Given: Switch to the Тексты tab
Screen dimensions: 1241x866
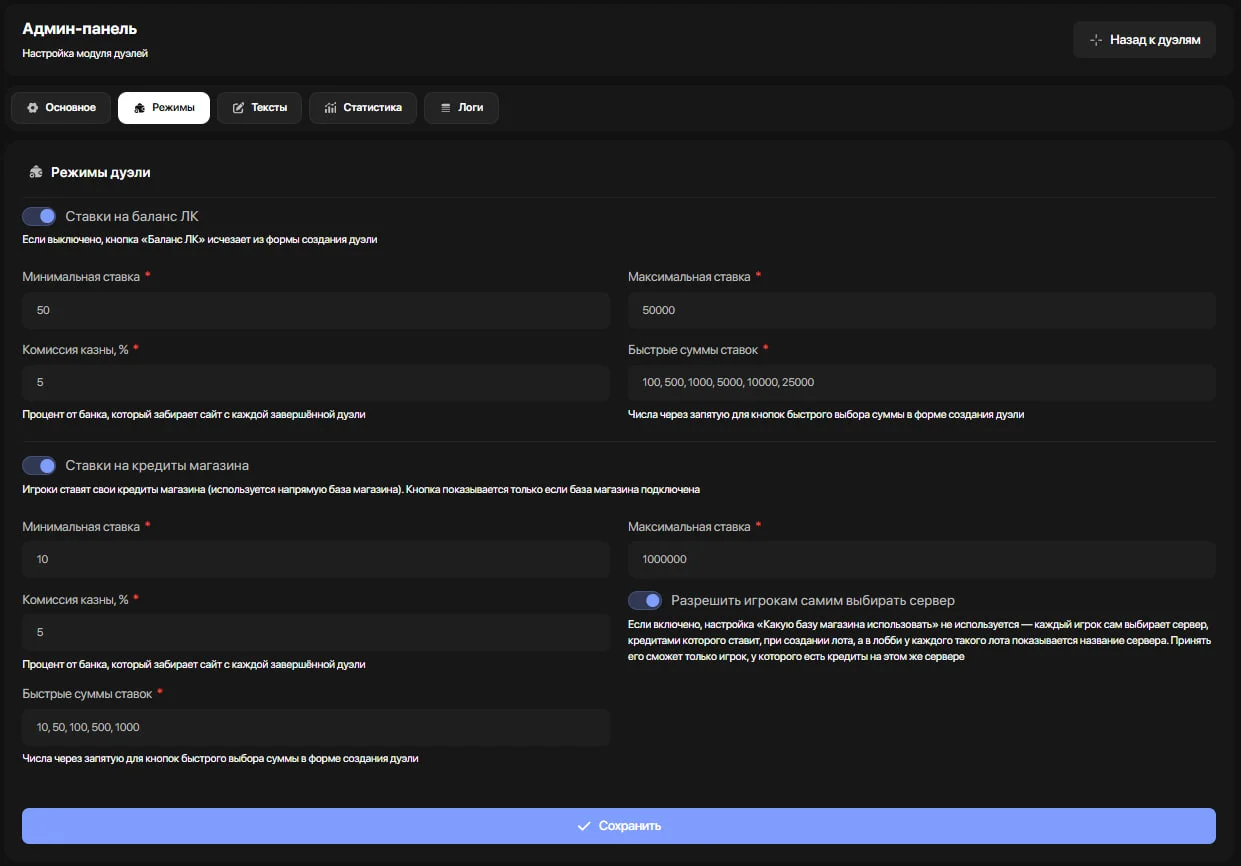Looking at the screenshot, I should (259, 108).
